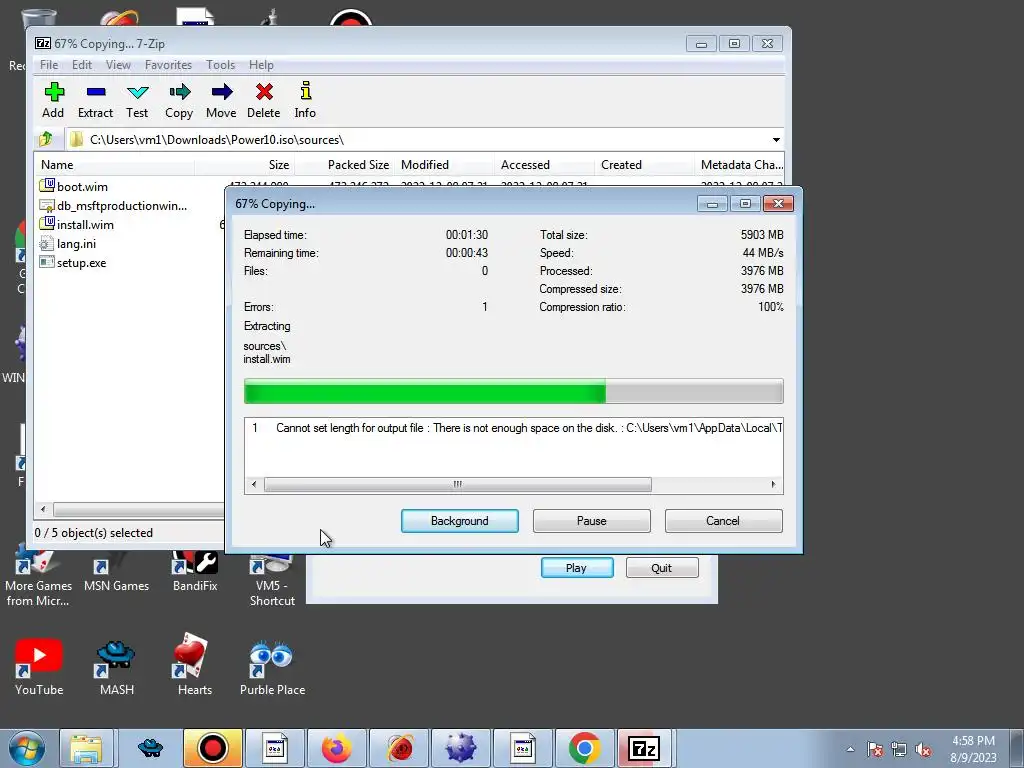Click the network tray icon
Image resolution: width=1024 pixels, height=768 pixels.
pyautogui.click(x=899, y=750)
